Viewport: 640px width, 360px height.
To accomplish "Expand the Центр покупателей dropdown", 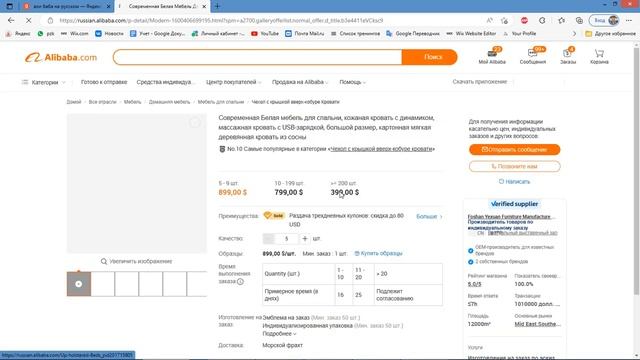I will 233,82.
